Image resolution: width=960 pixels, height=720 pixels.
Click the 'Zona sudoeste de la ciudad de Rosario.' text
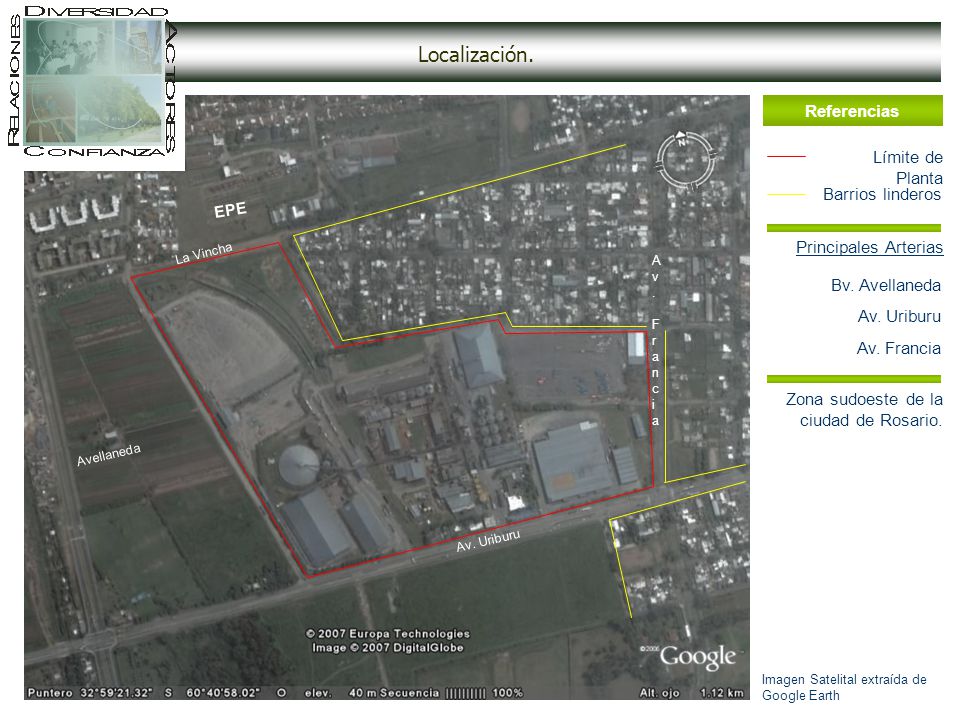[x=864, y=410]
